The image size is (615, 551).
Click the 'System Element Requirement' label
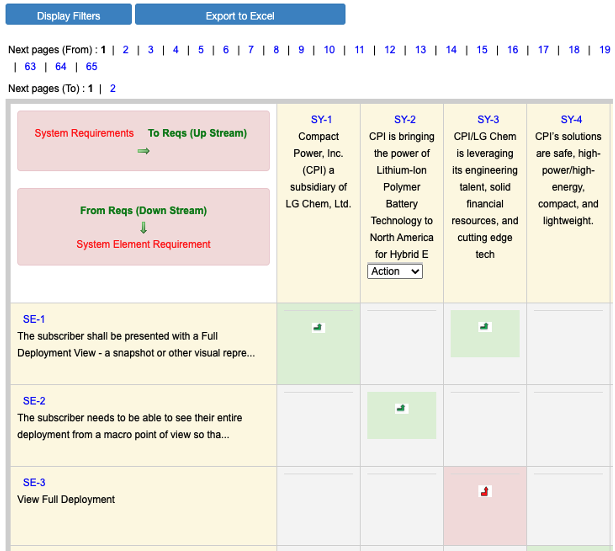click(x=144, y=244)
